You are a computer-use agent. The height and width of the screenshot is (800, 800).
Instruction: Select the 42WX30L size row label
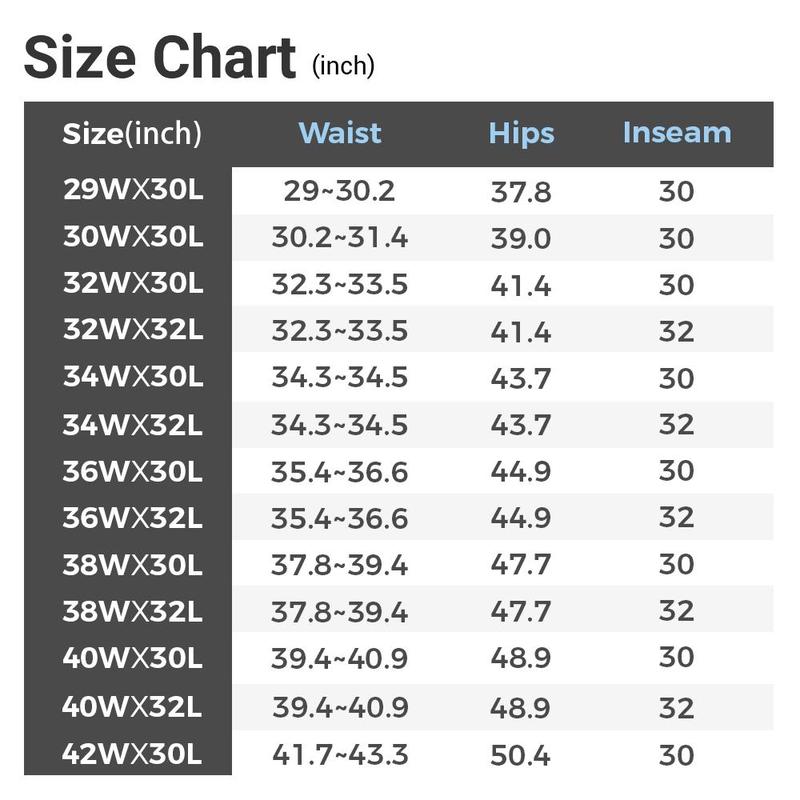tap(132, 752)
